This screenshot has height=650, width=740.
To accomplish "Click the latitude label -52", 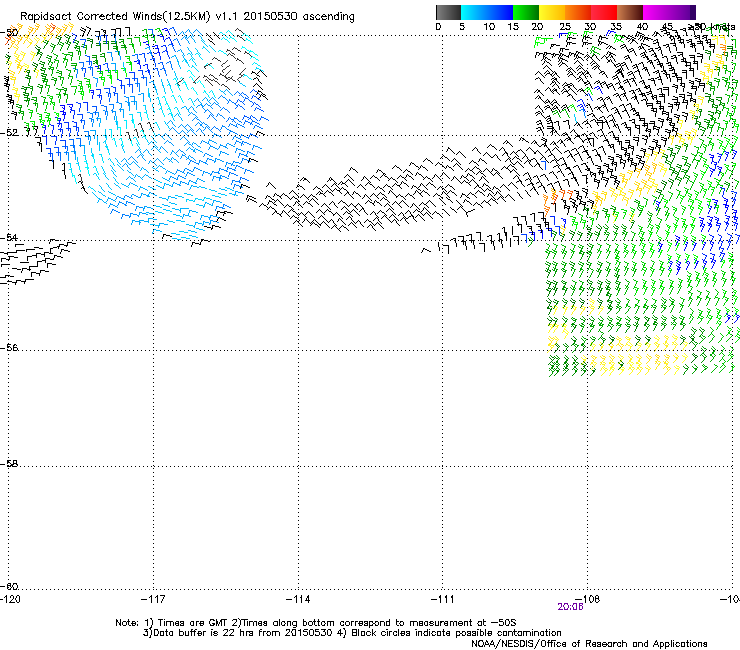I will coord(9,133).
